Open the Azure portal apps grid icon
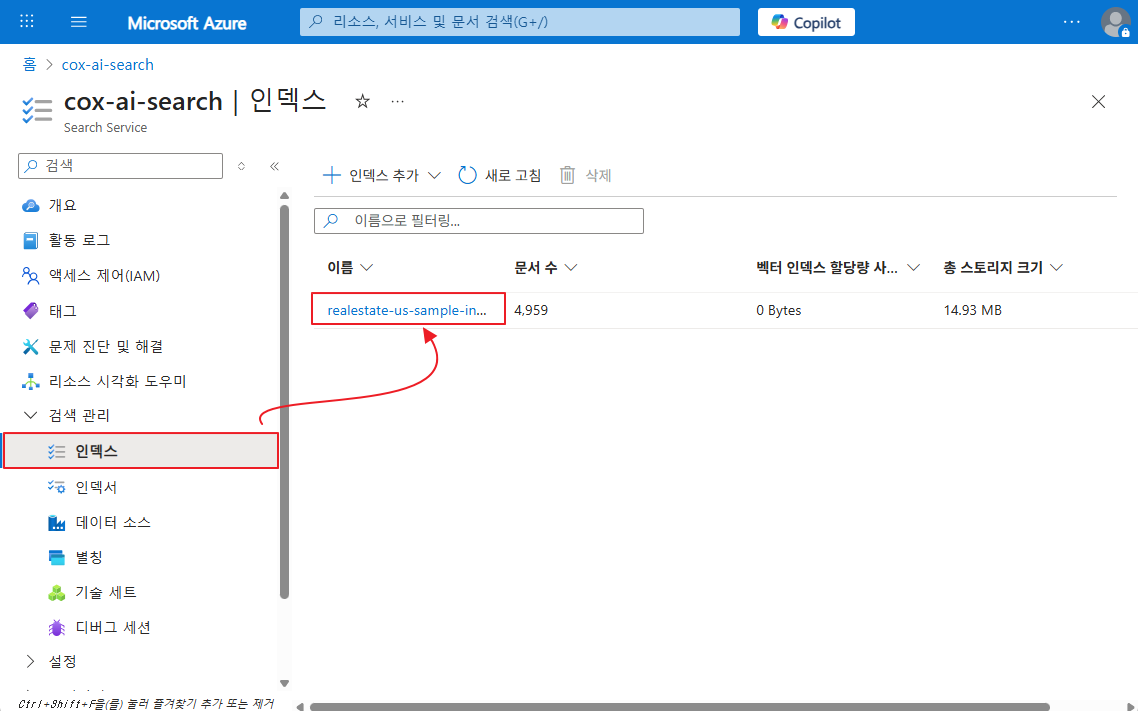Viewport: 1138px width, 711px height. (x=27, y=22)
